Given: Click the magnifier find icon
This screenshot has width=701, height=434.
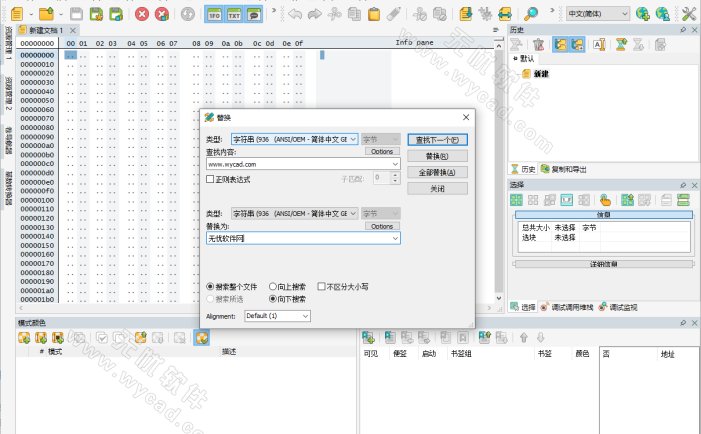Looking at the screenshot, I should tap(531, 14).
